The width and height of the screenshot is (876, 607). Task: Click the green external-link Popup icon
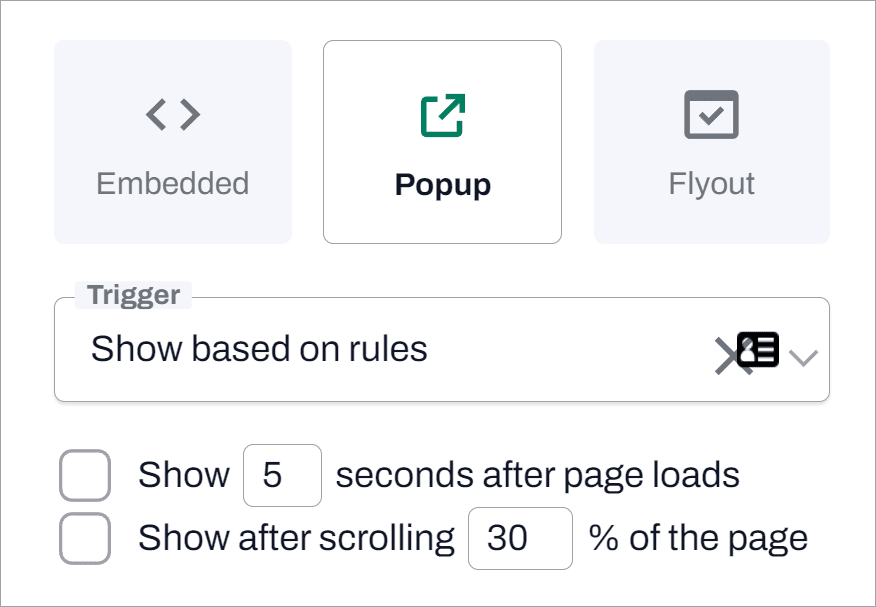coord(442,114)
